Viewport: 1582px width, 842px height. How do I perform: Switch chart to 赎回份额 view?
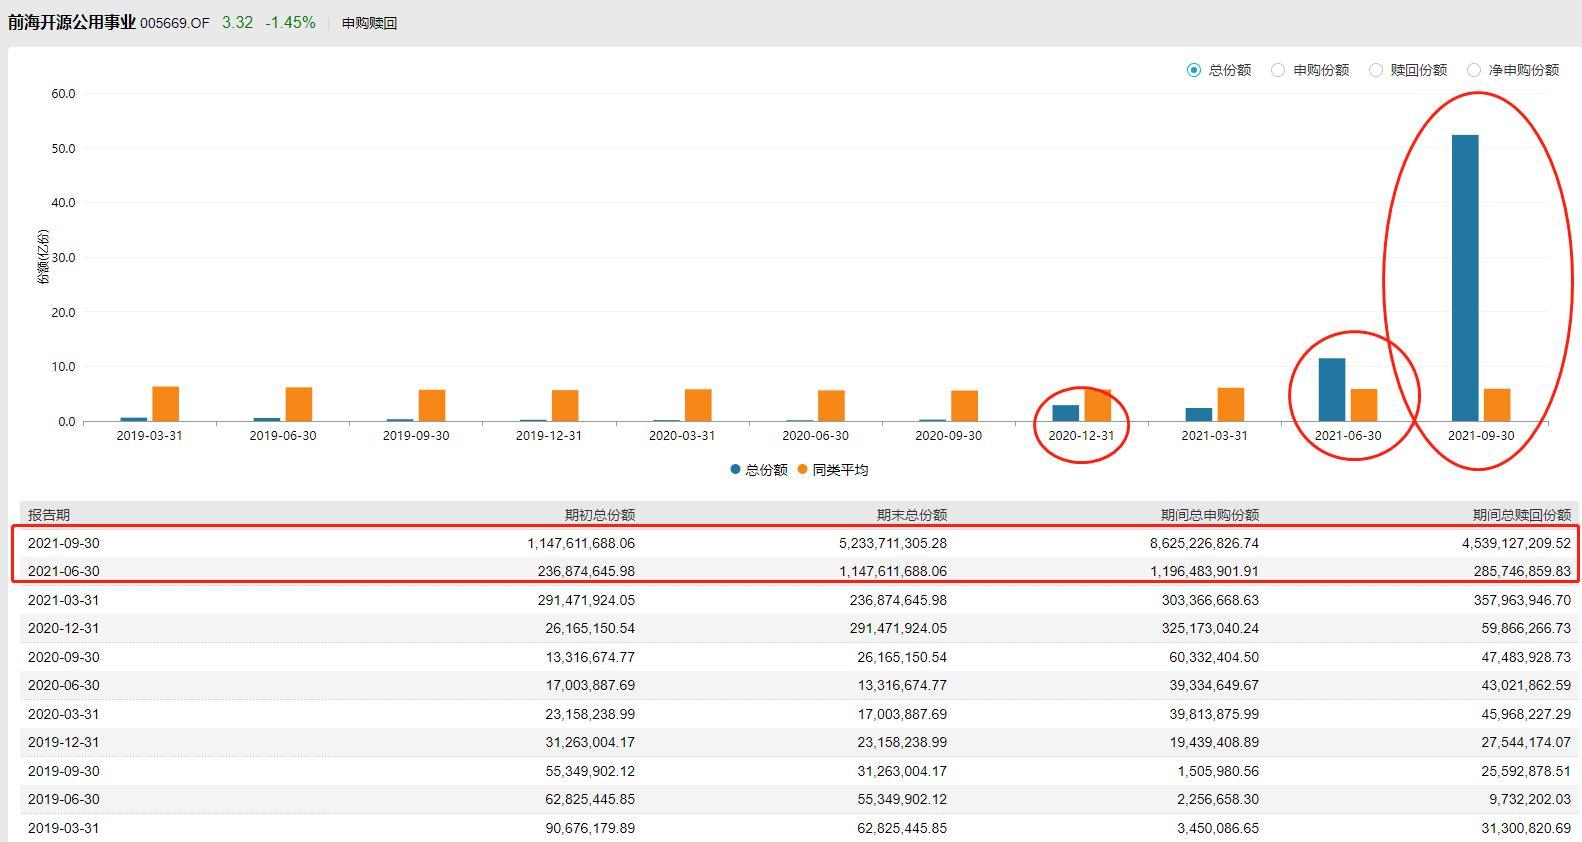click(1376, 70)
